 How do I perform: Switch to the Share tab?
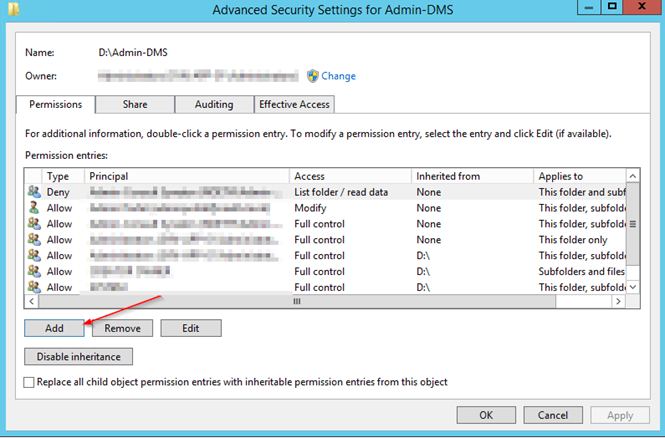(135, 104)
